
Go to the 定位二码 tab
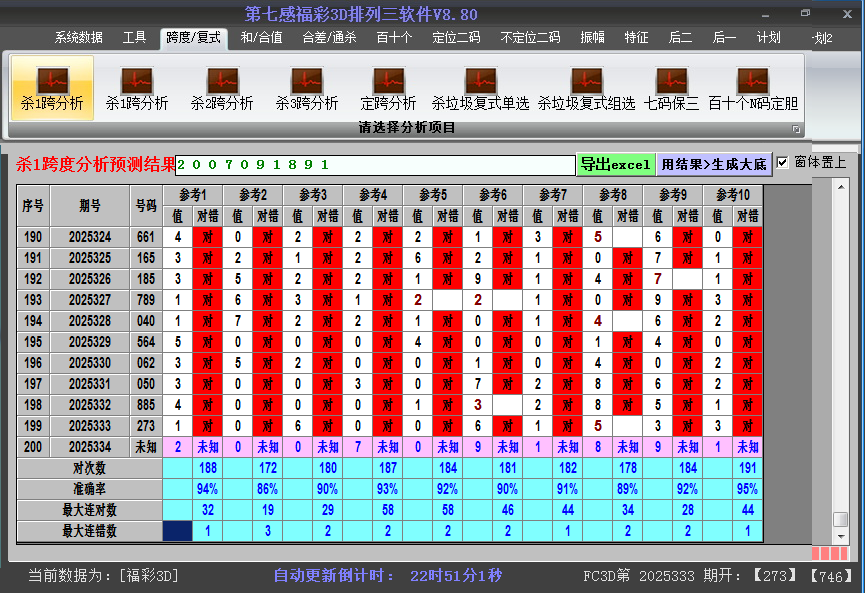(455, 38)
